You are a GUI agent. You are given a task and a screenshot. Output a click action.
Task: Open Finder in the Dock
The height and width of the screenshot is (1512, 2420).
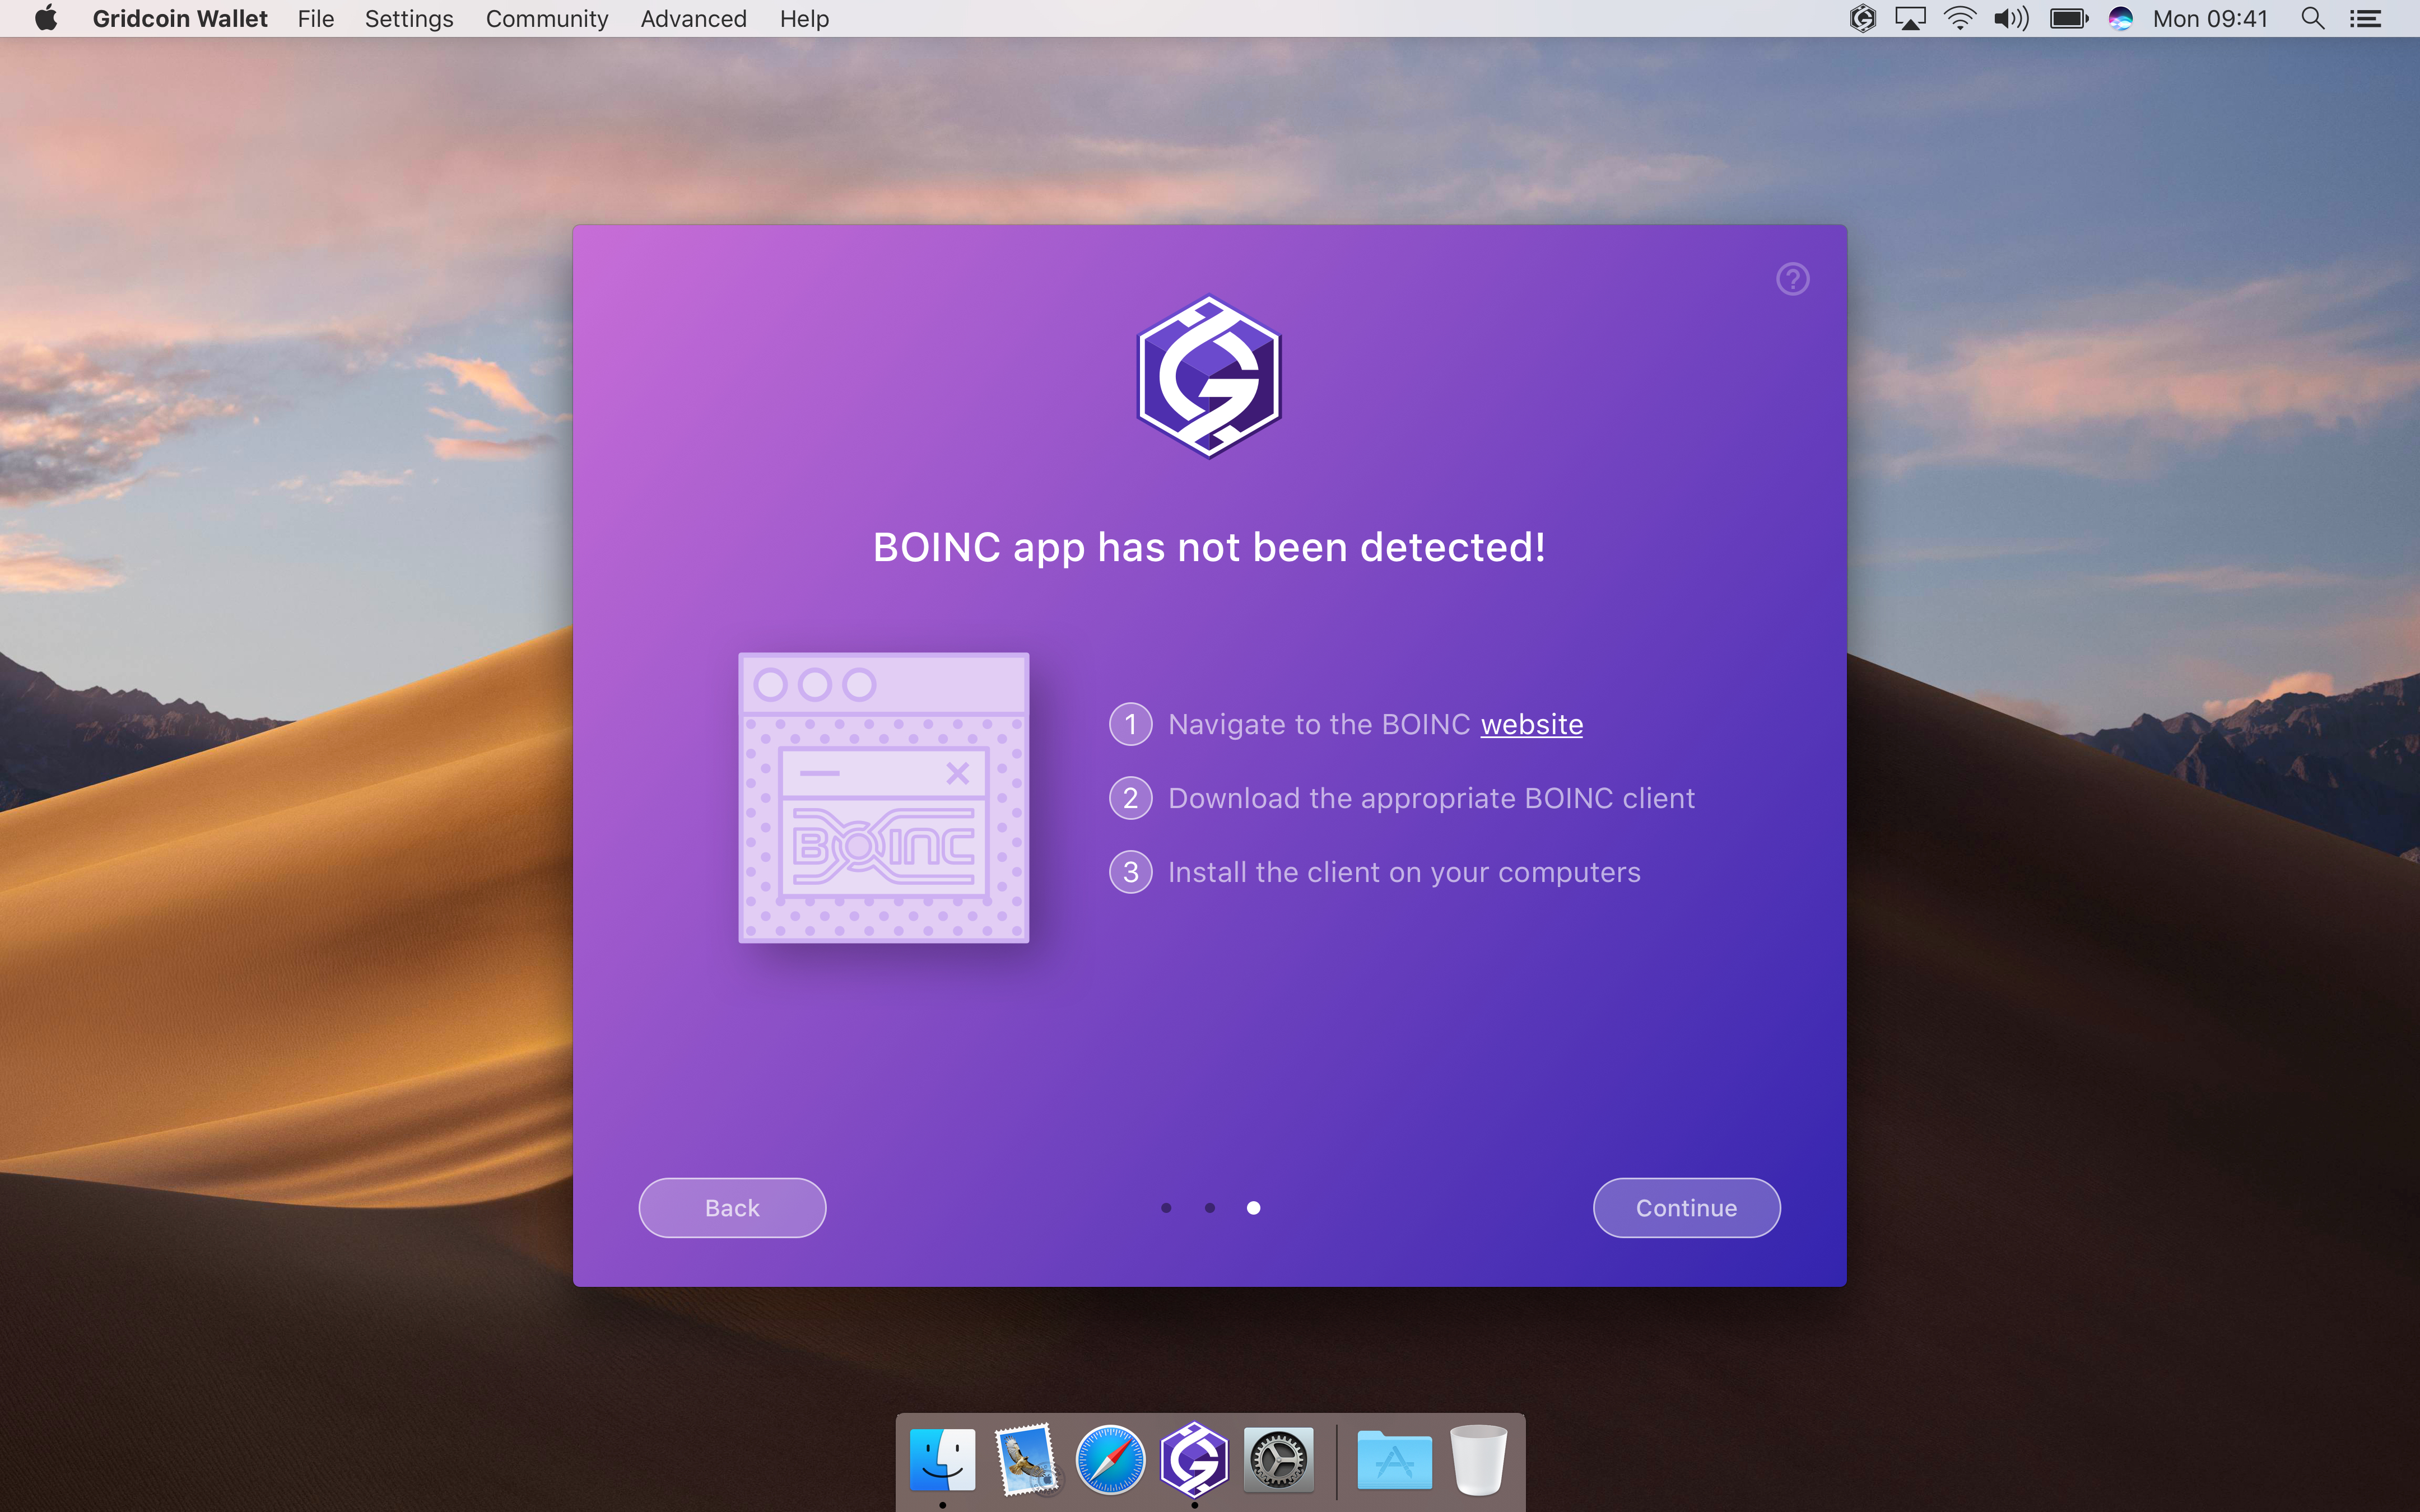pyautogui.click(x=942, y=1460)
